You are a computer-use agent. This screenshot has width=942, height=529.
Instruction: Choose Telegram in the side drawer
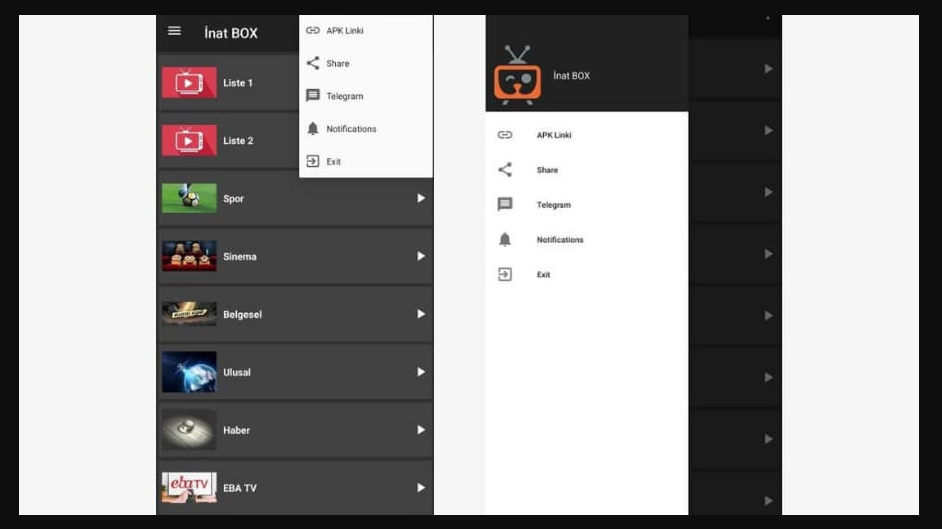point(554,205)
